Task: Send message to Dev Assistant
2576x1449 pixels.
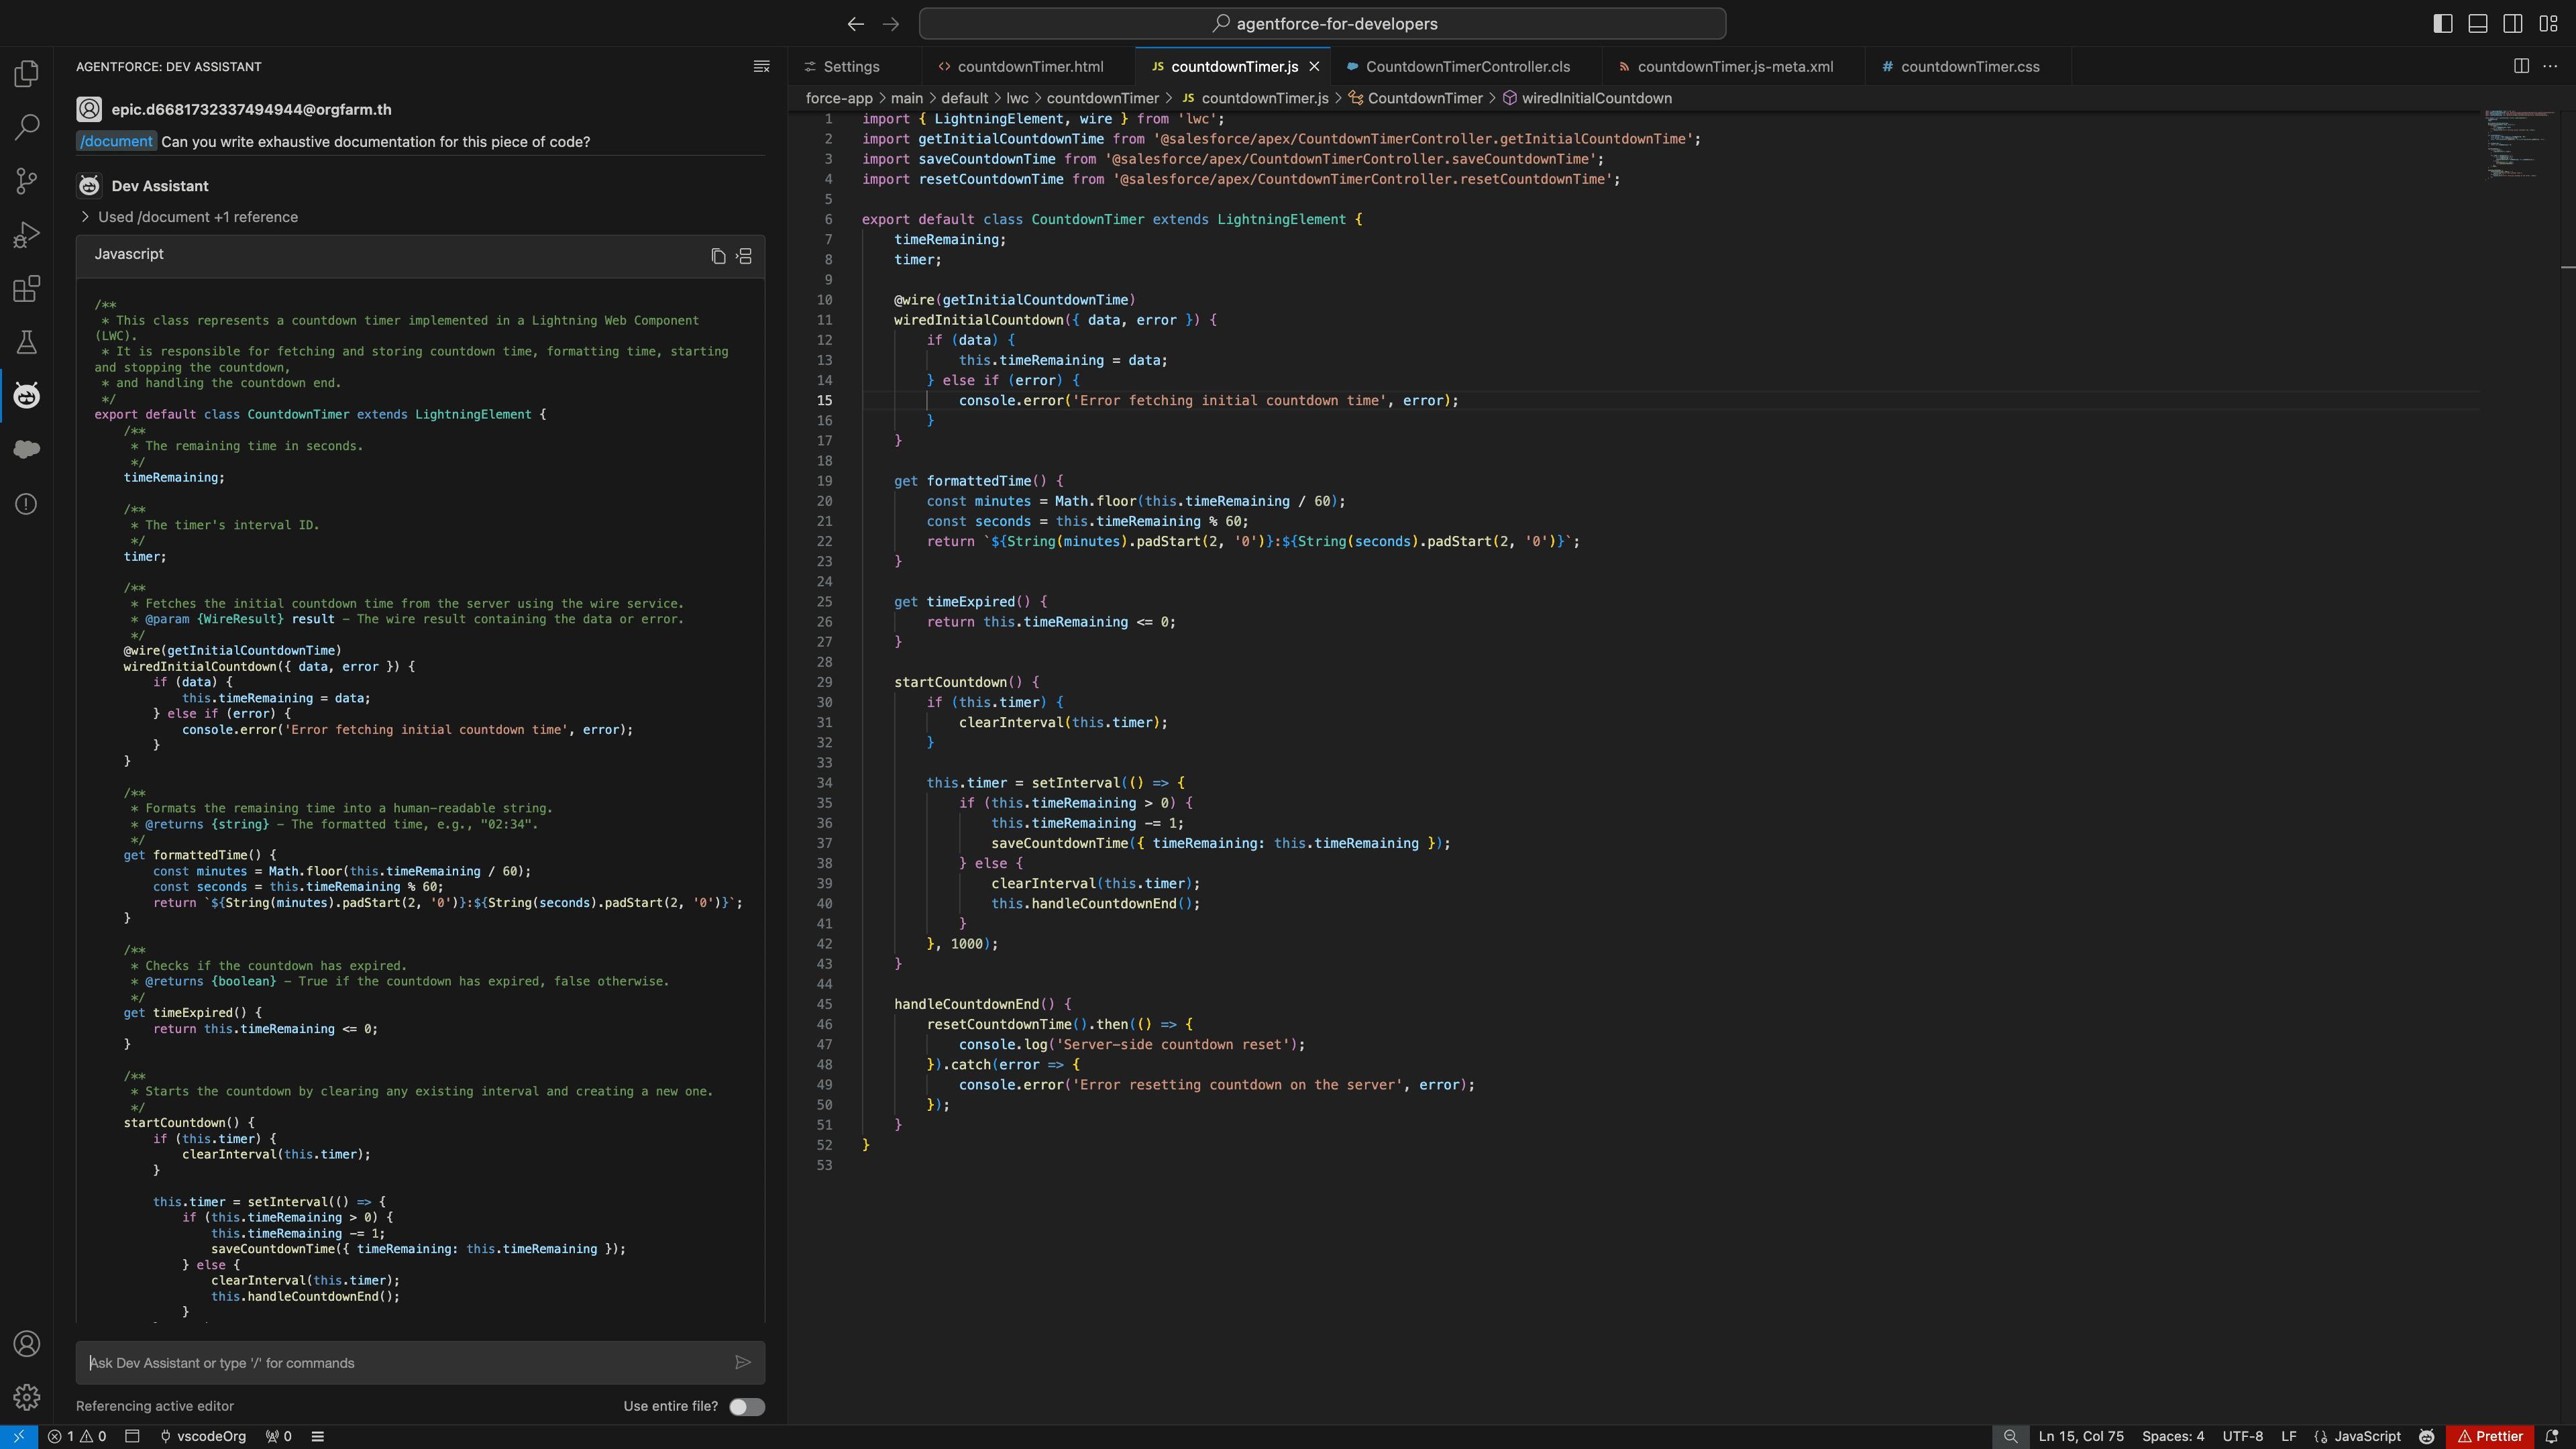Action: [x=743, y=1362]
